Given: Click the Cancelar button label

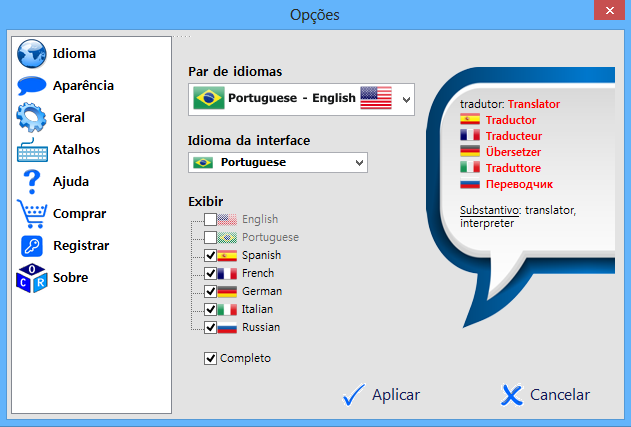Looking at the screenshot, I should coord(560,395).
